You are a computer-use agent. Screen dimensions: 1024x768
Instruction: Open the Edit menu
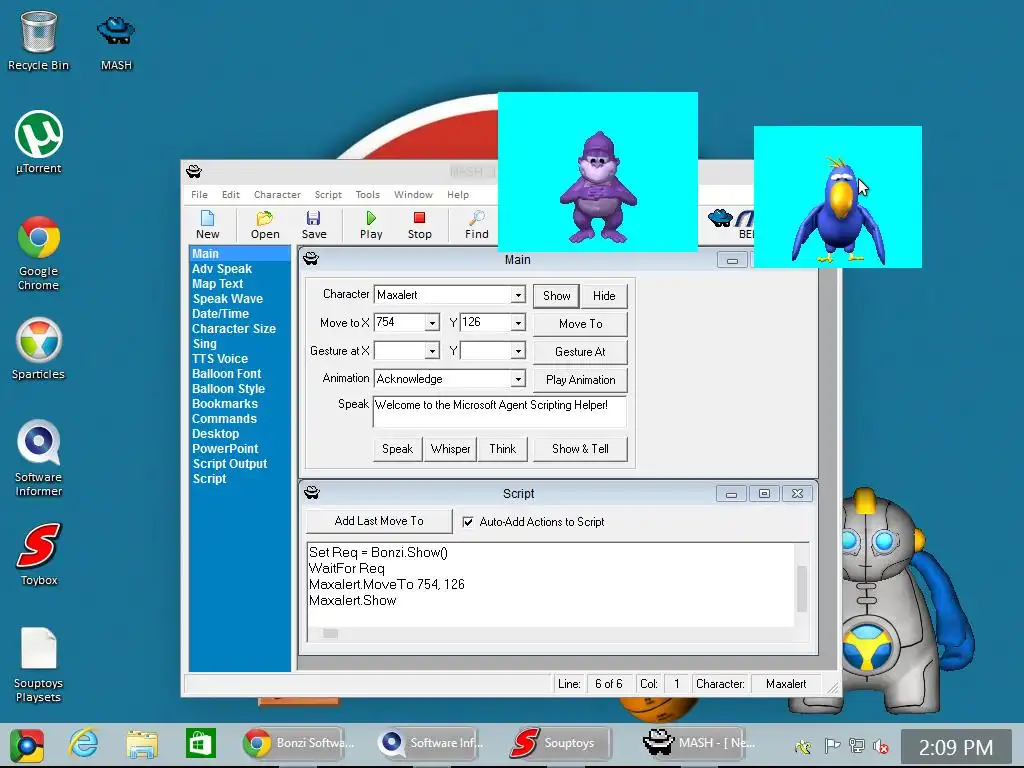point(231,195)
